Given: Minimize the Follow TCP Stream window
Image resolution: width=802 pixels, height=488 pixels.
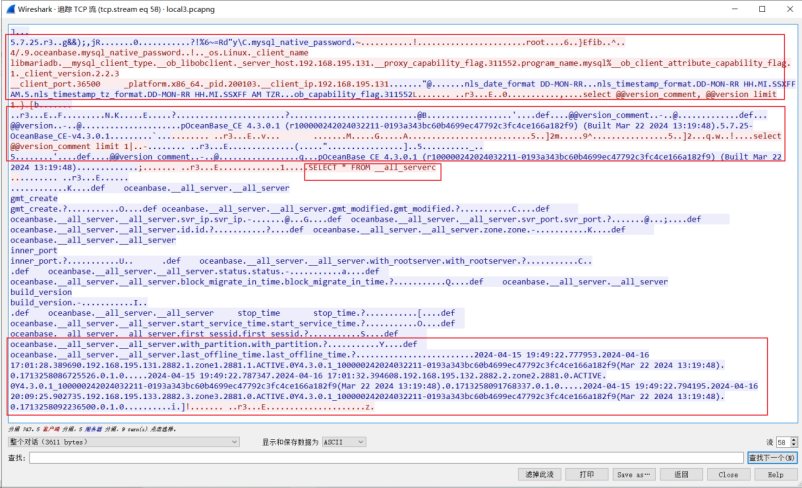Looking at the screenshot, I should [735, 9].
